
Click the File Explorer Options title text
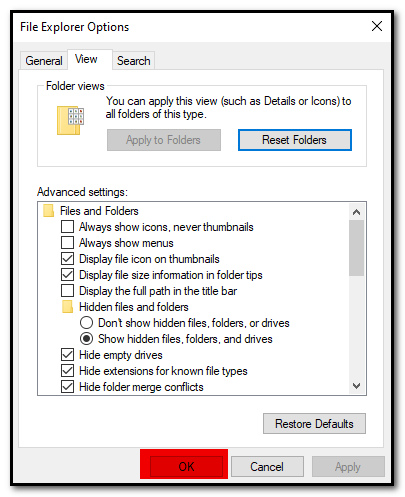pos(74,27)
